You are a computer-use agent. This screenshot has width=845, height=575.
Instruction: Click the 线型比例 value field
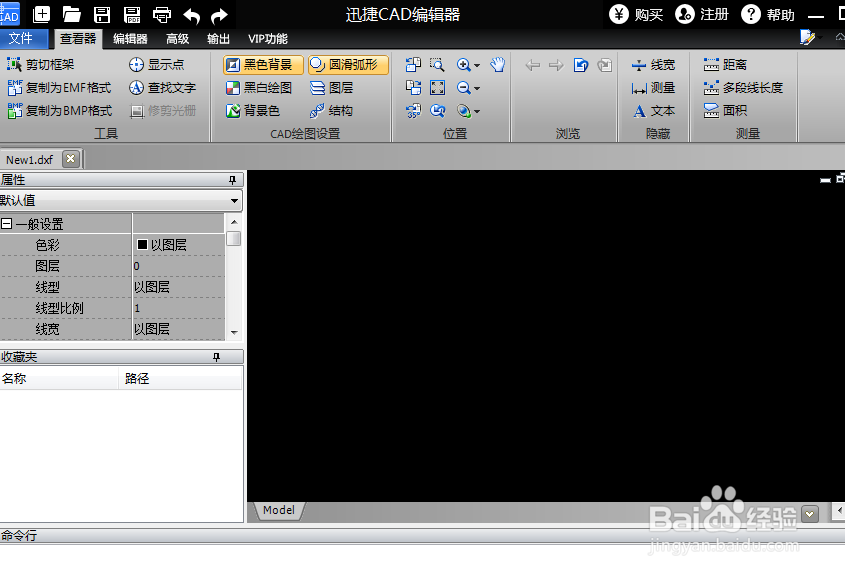click(178, 308)
